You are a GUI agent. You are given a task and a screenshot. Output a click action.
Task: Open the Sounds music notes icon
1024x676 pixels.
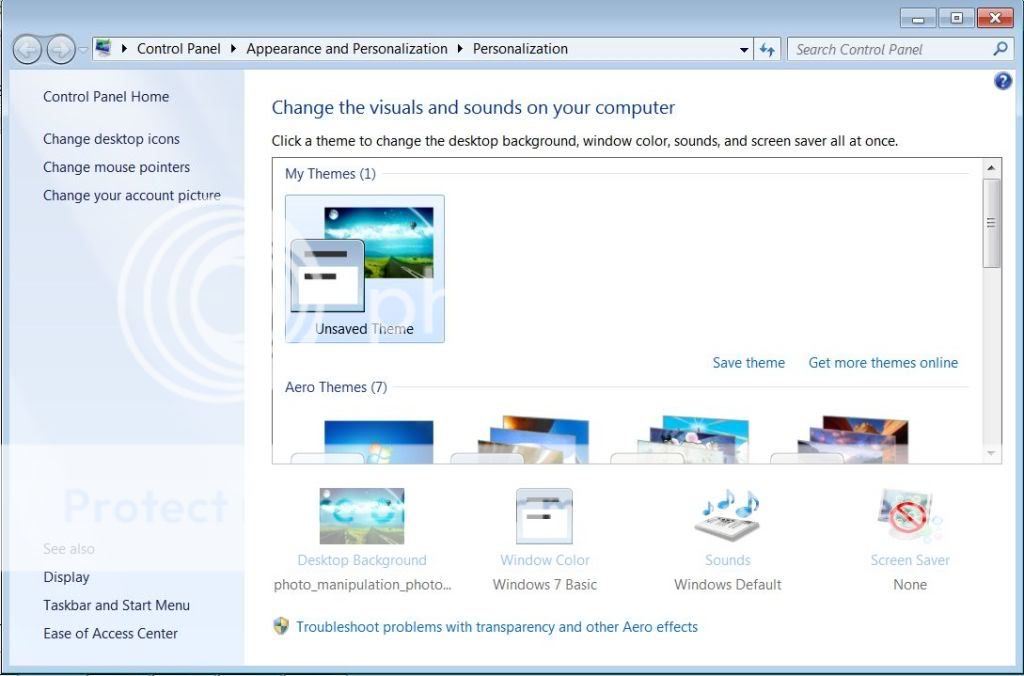728,515
